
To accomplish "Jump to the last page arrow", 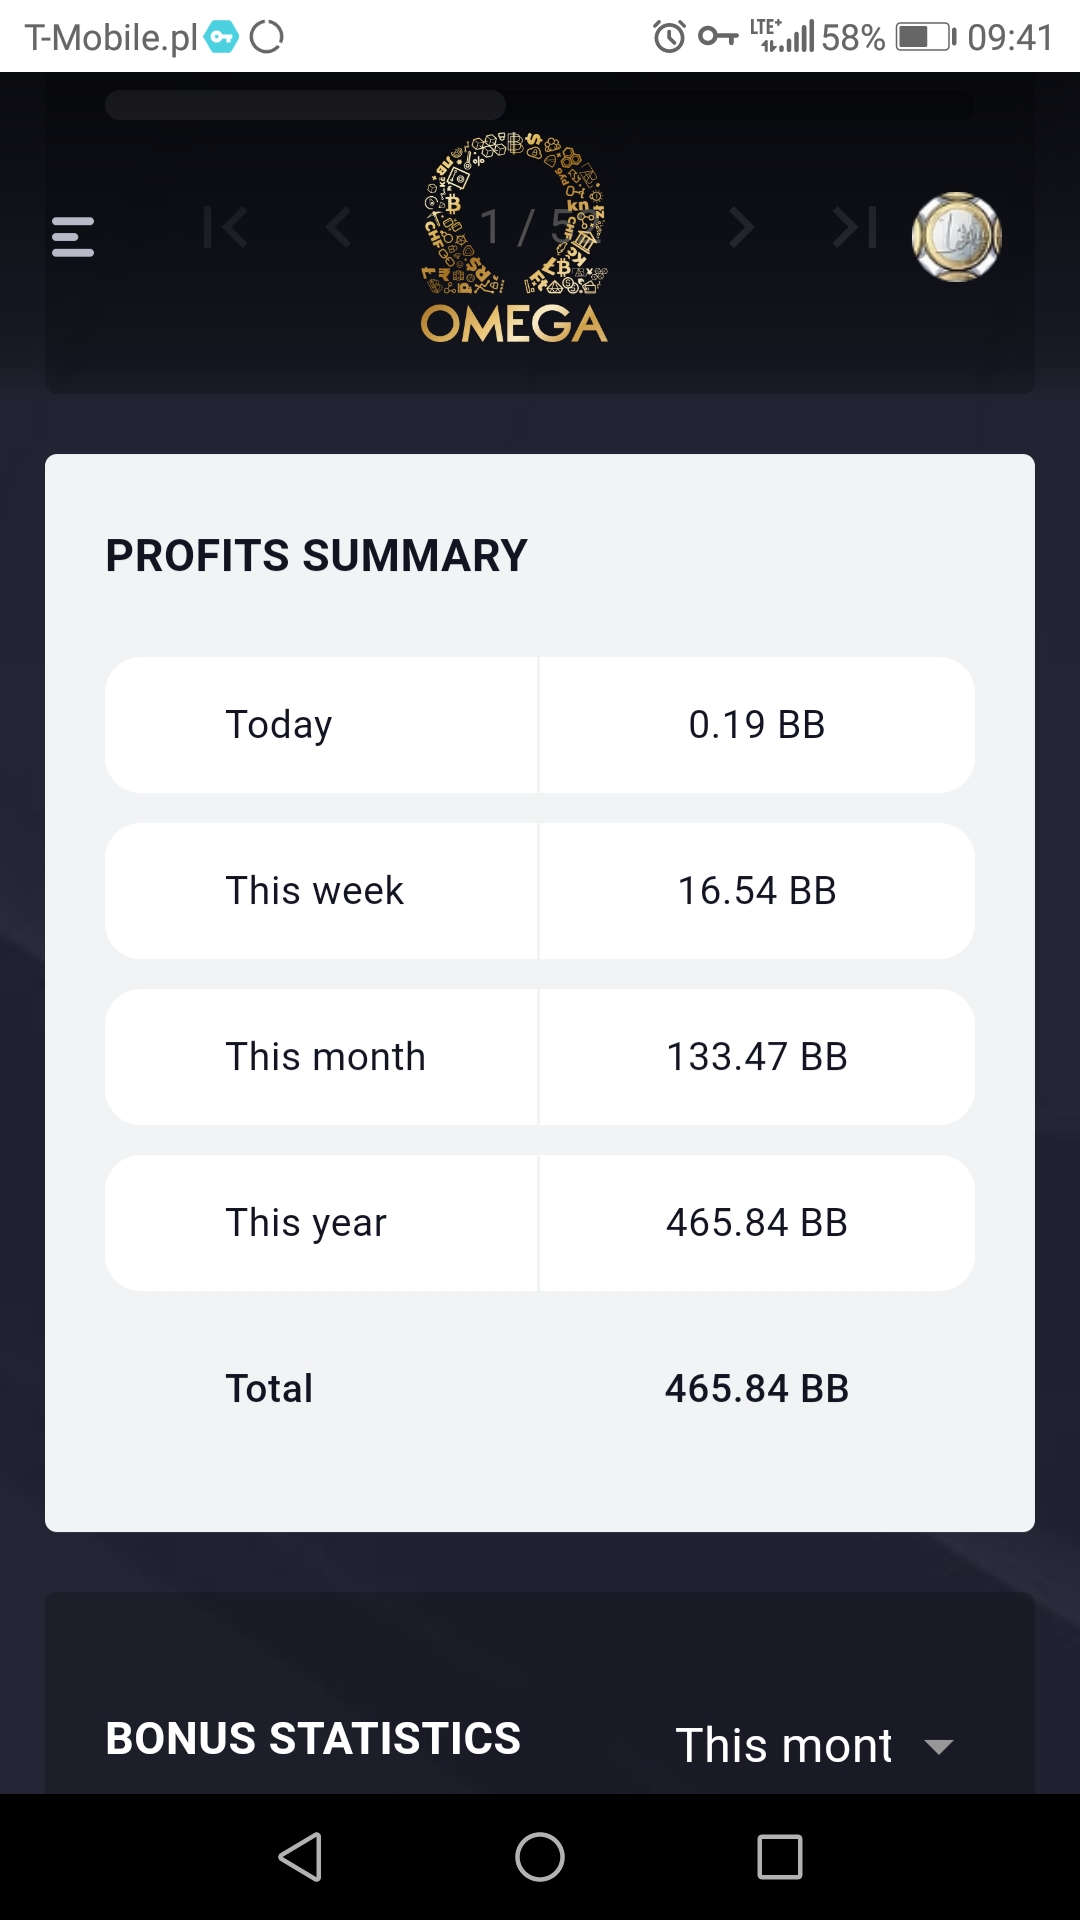I will click(855, 228).
